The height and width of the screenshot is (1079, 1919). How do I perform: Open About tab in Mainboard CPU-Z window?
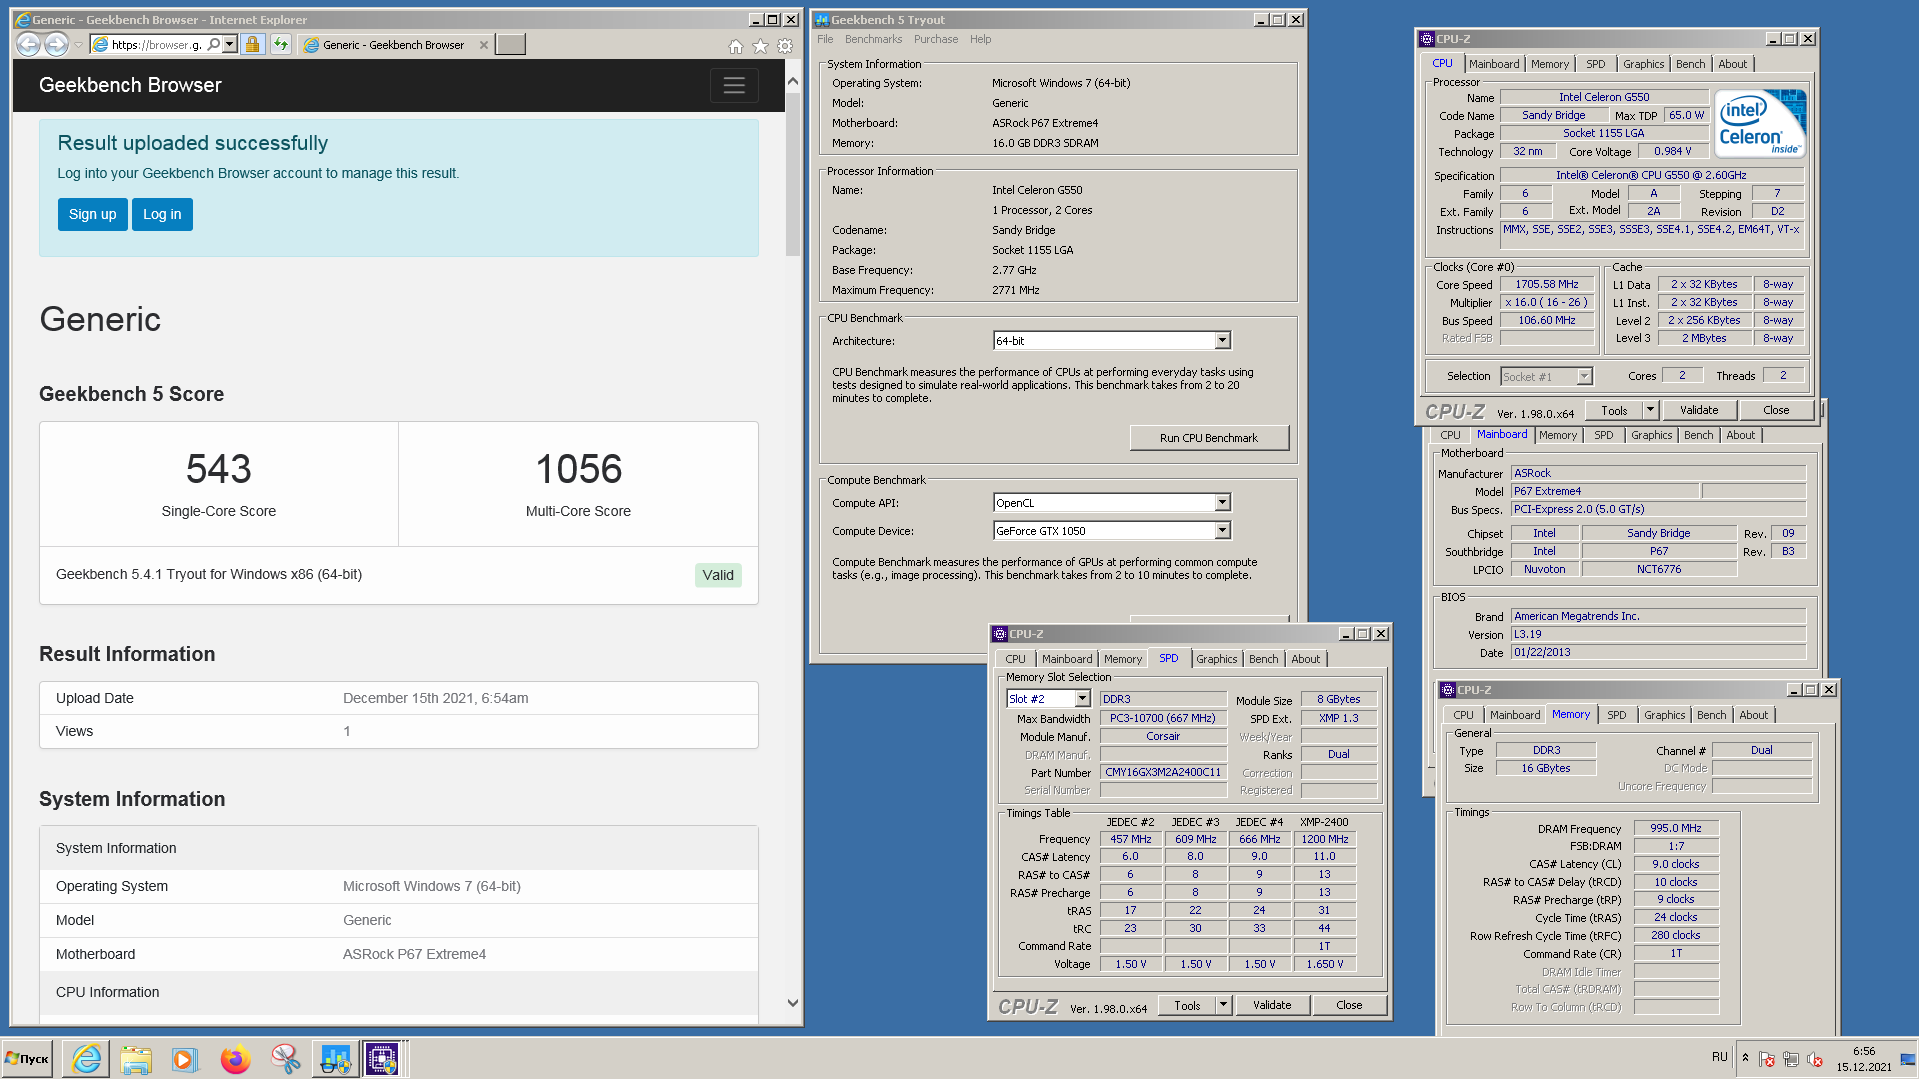point(1740,435)
